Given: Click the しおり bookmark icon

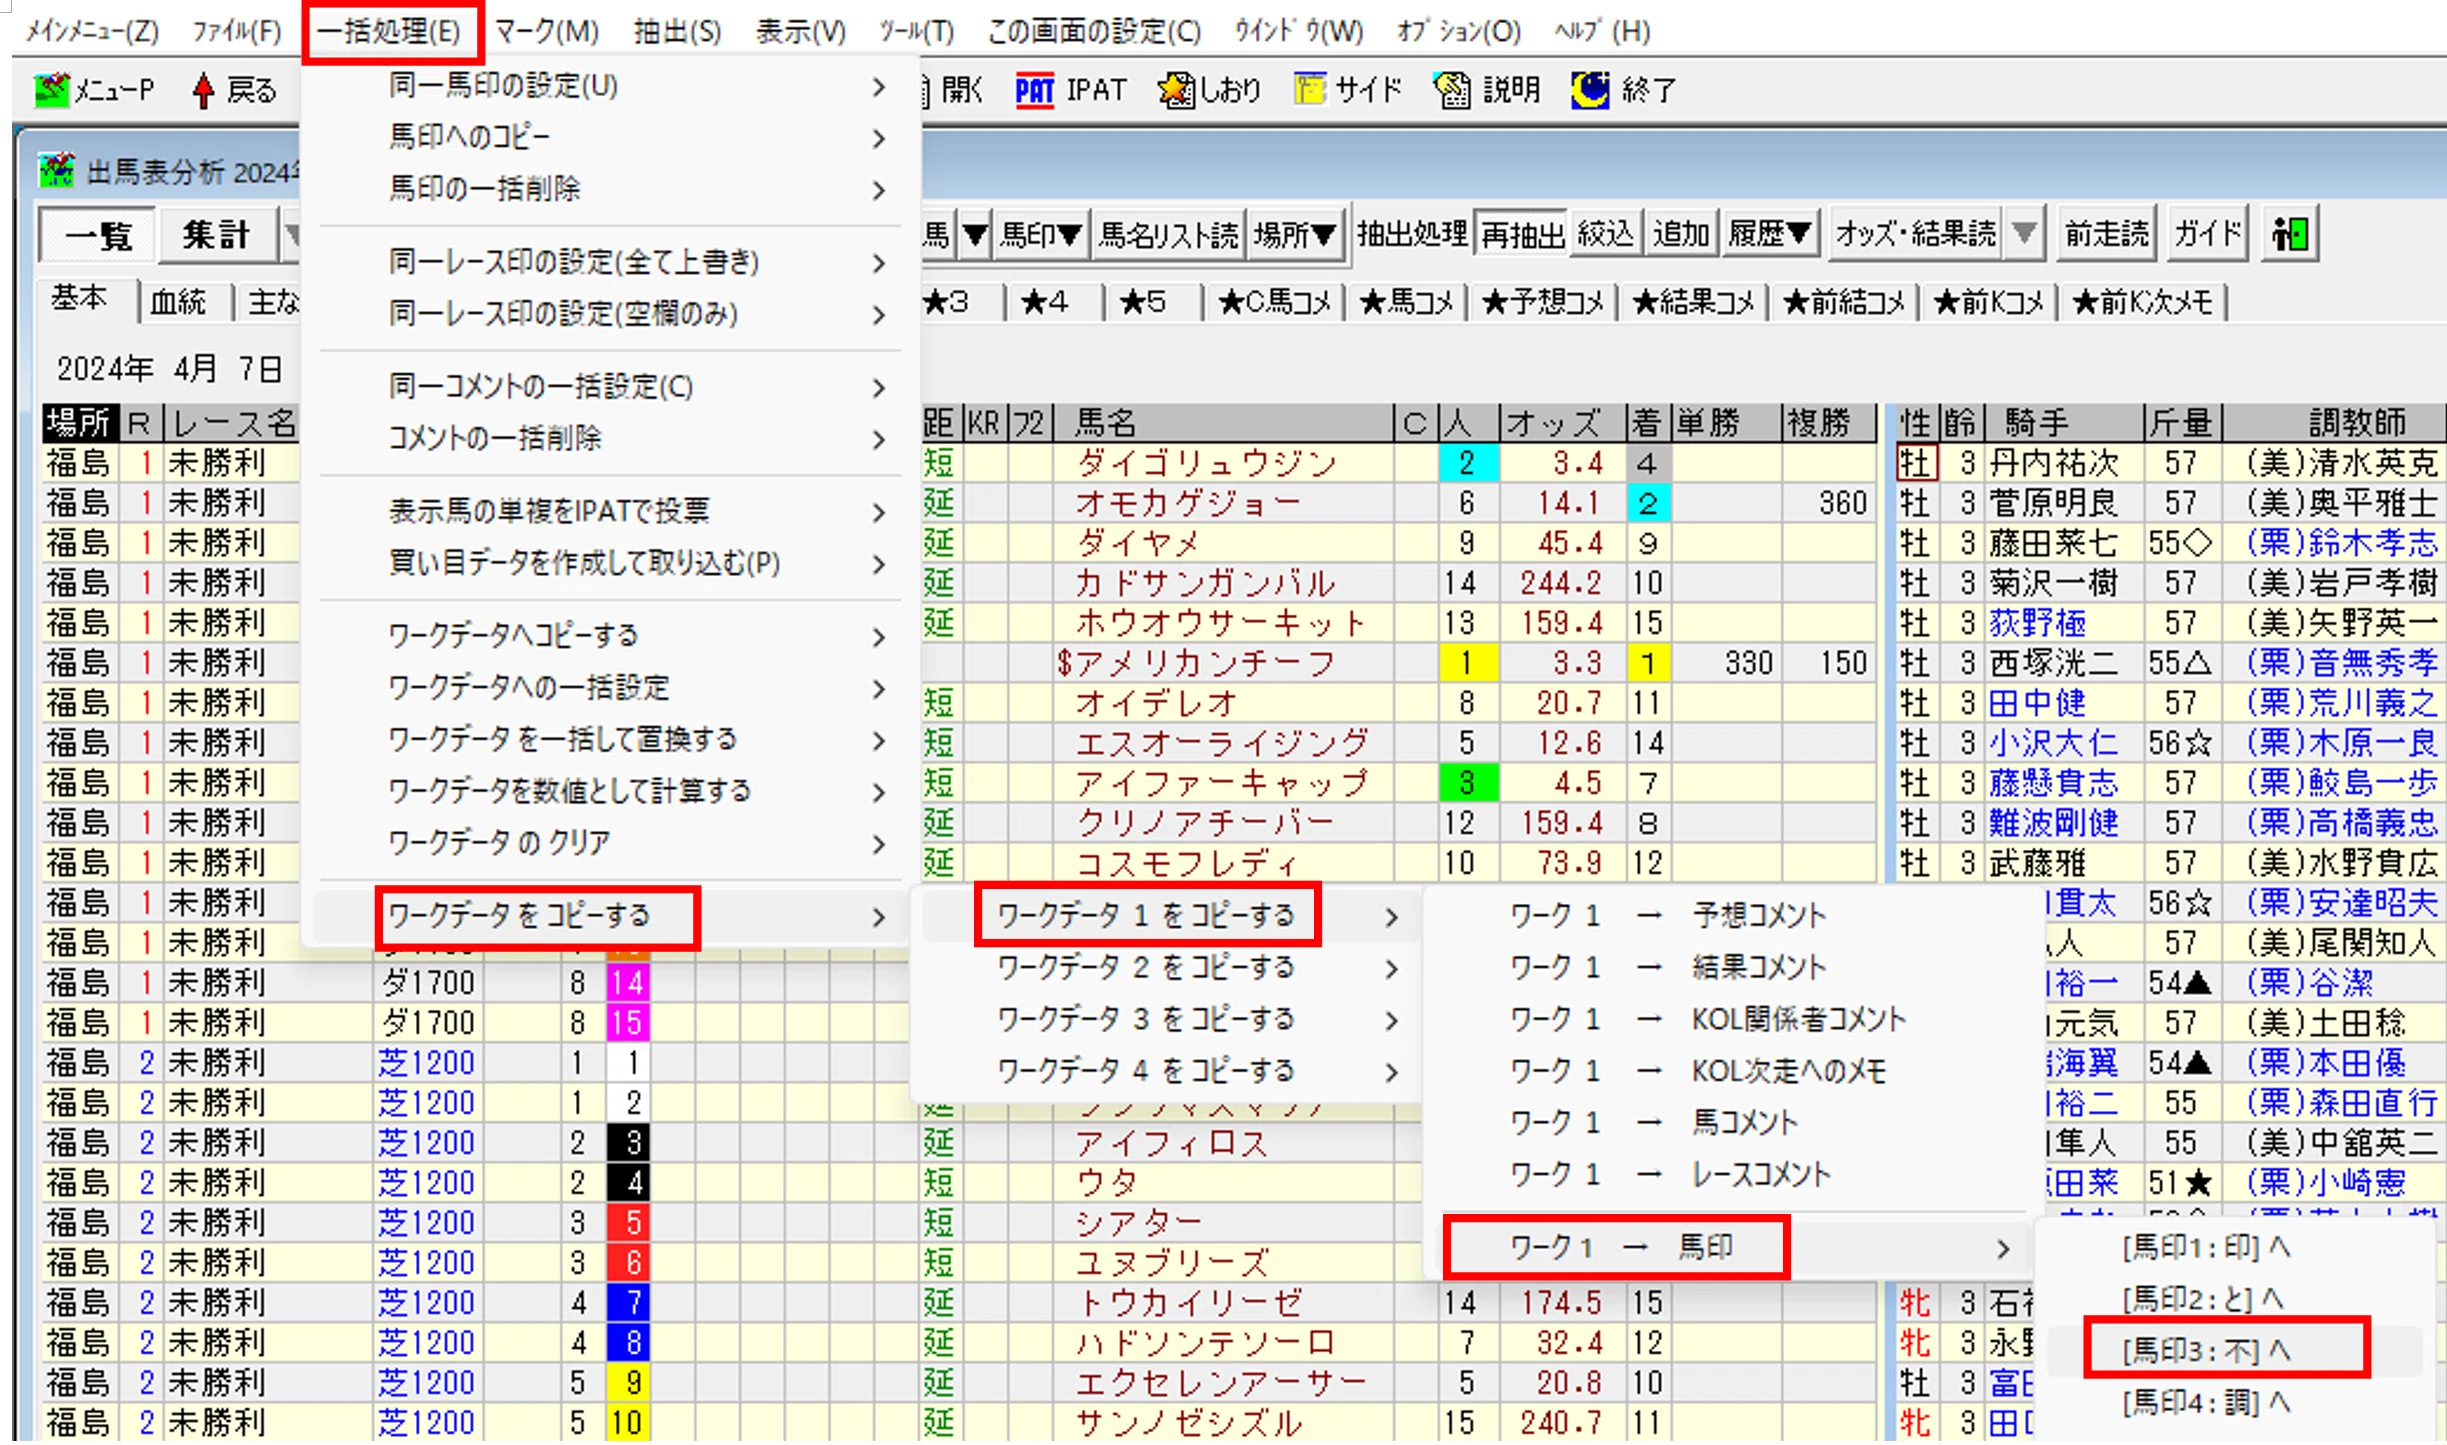Looking at the screenshot, I should (1176, 90).
